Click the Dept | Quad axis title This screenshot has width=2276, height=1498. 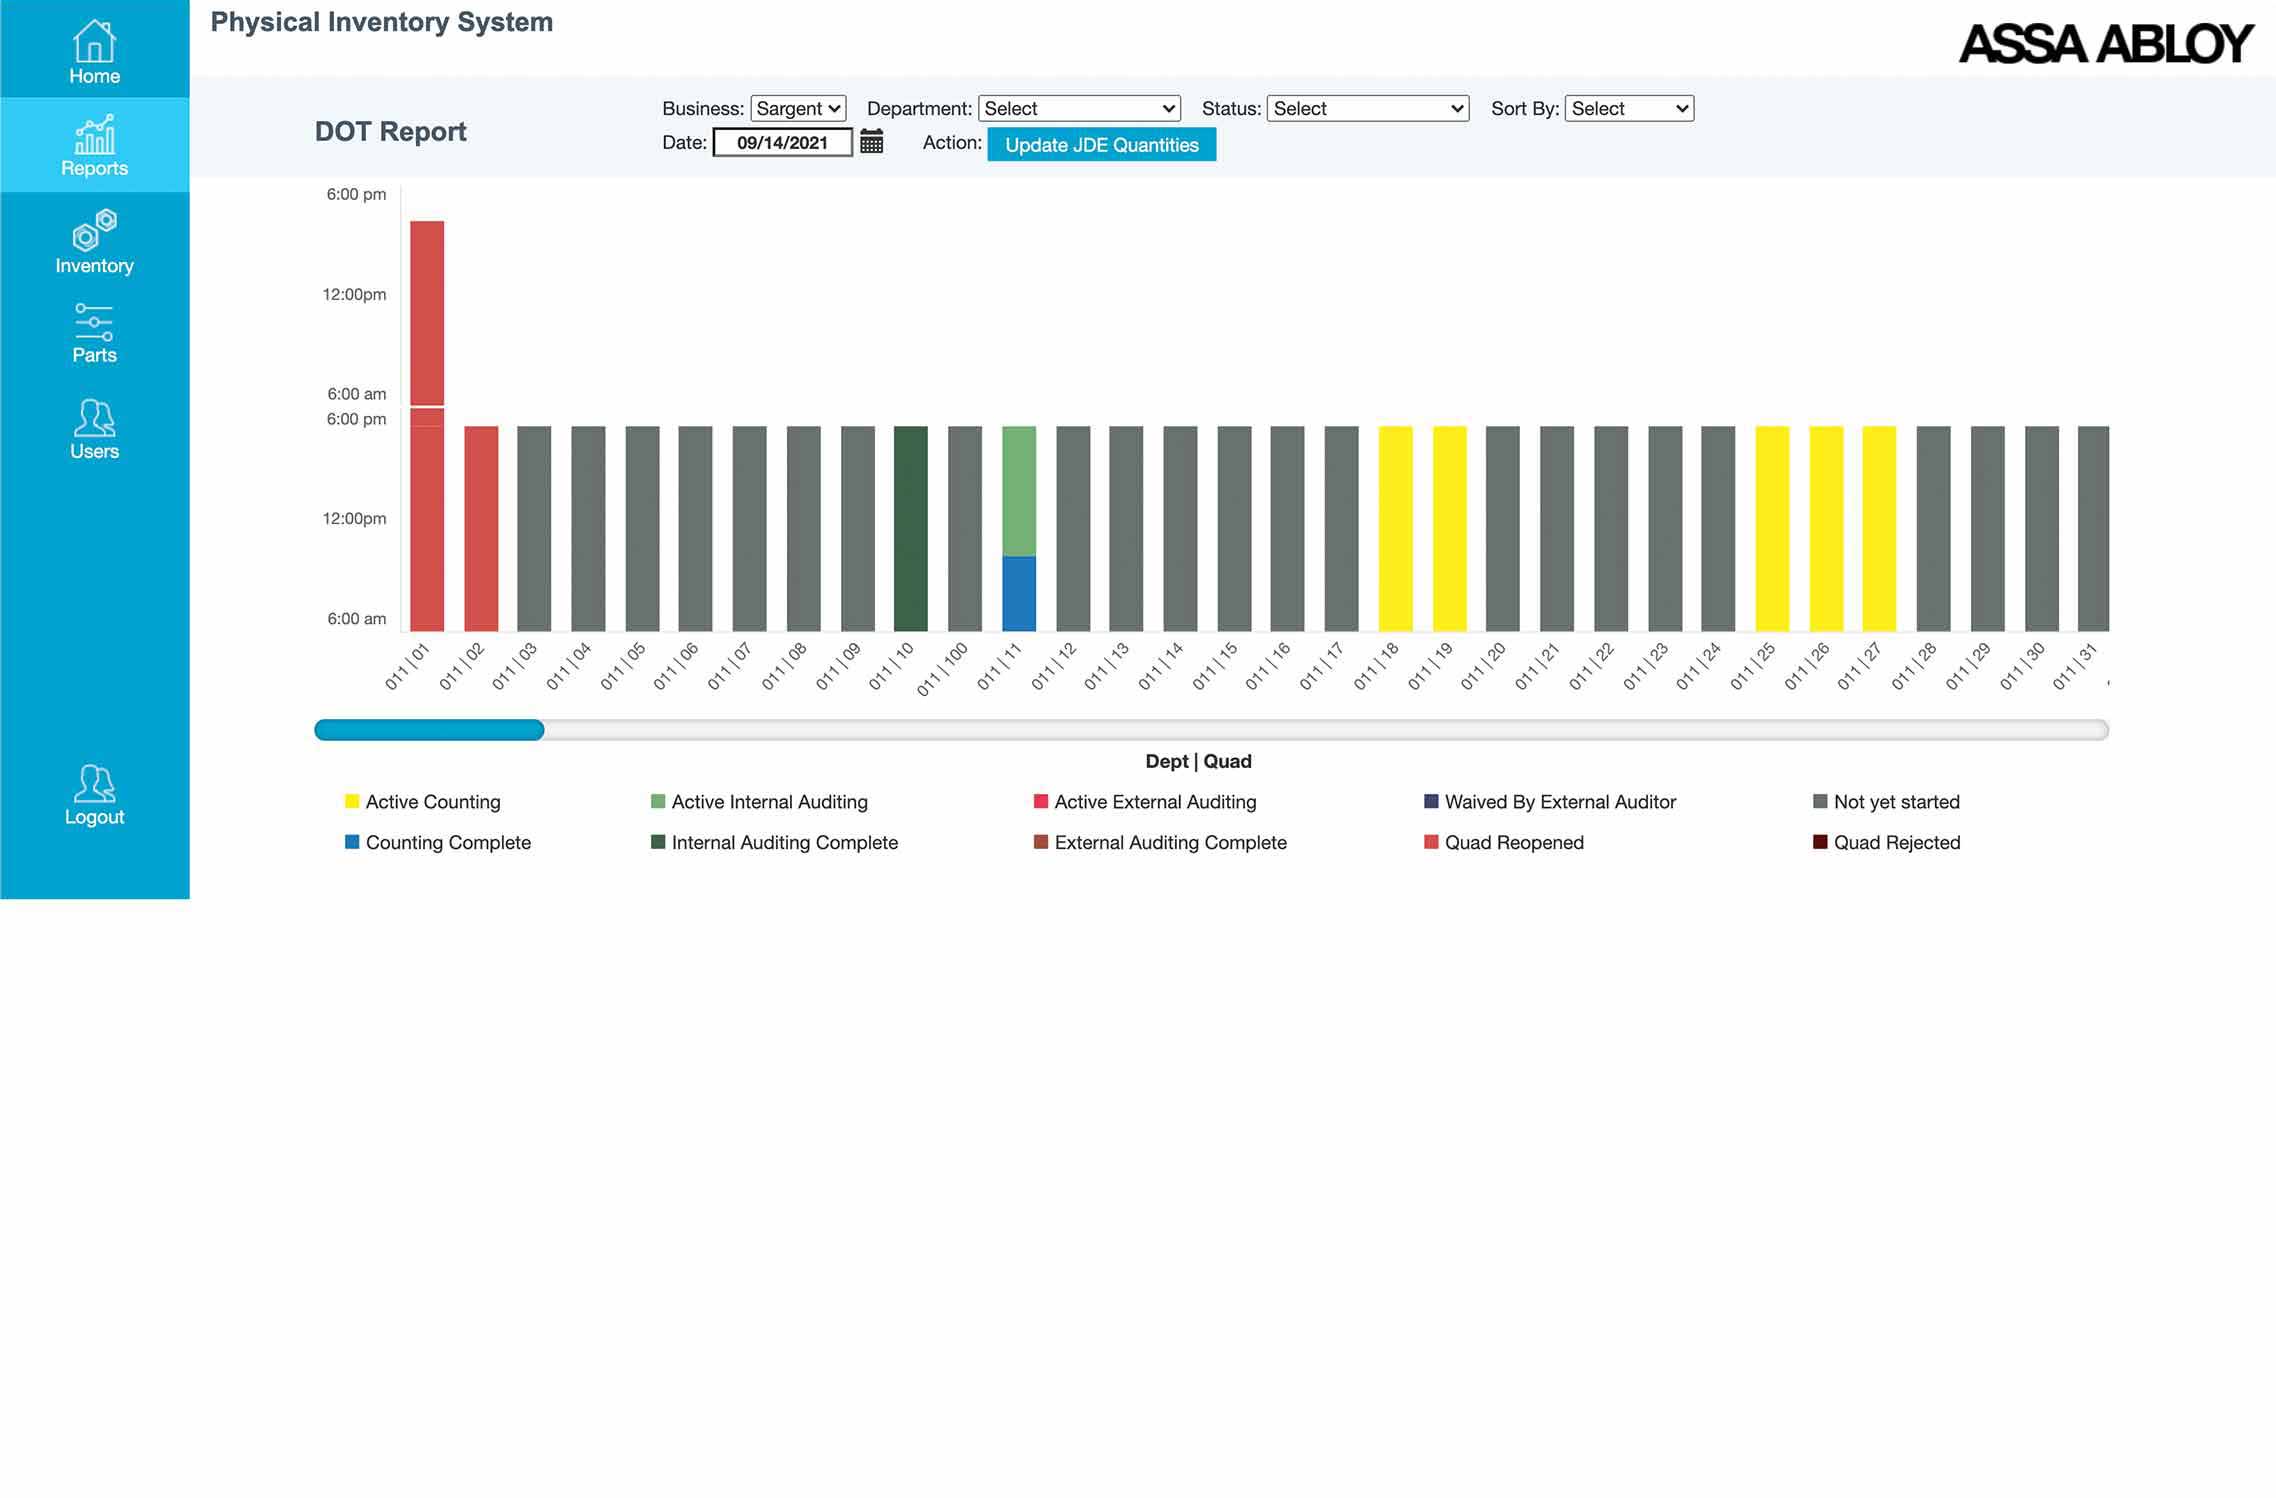(1198, 761)
